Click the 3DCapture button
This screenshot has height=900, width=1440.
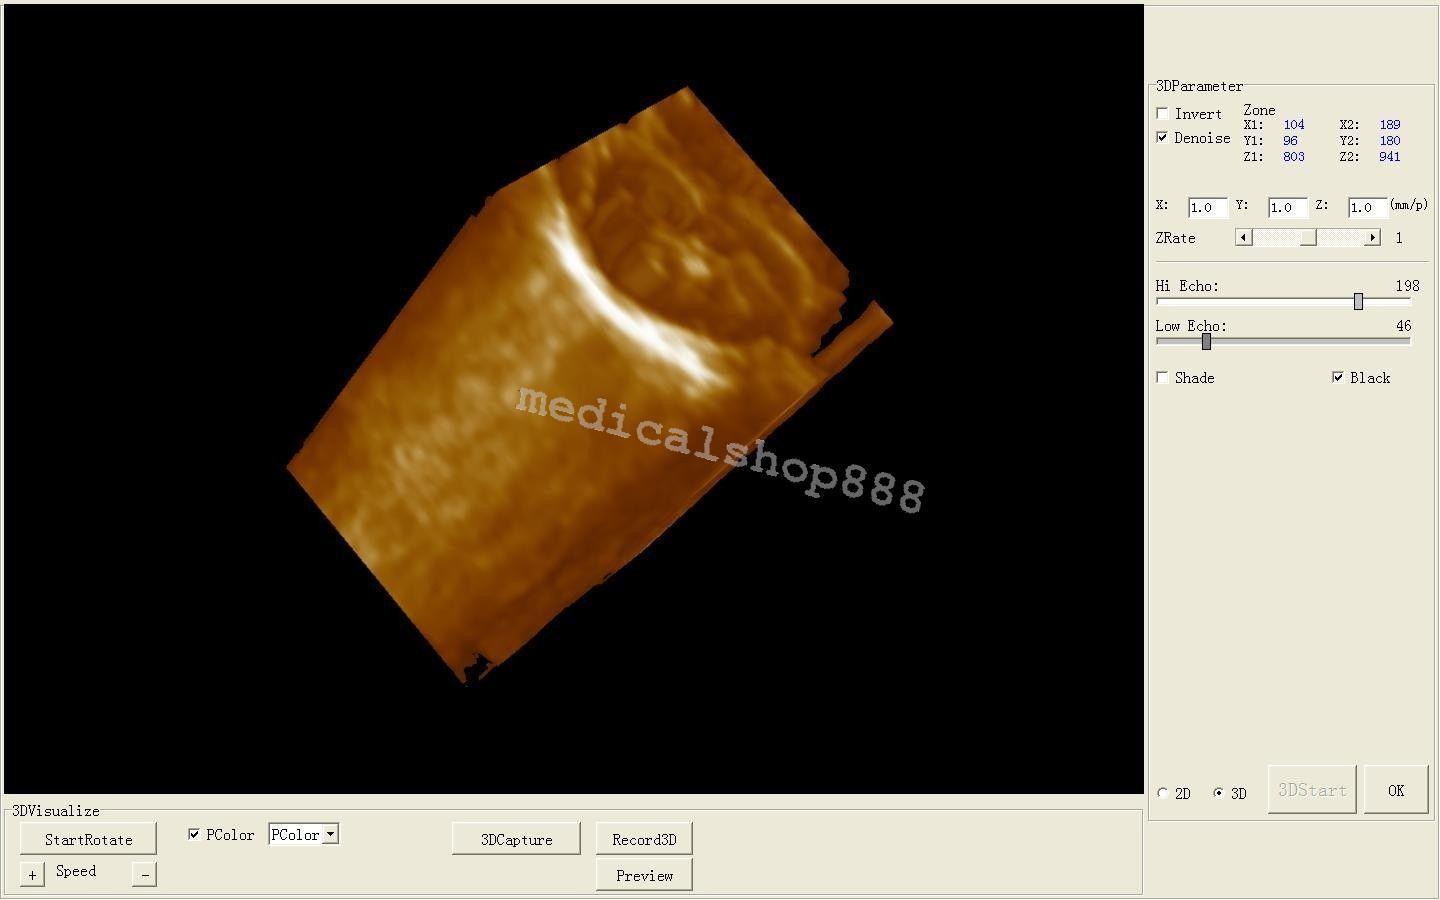tap(516, 838)
